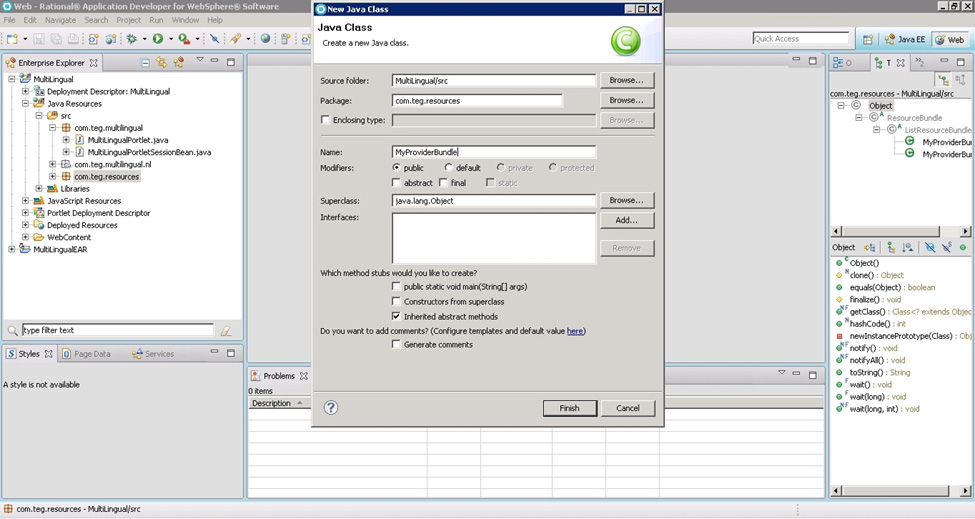
Task: Click the open web browser globe icon
Action: [265, 39]
